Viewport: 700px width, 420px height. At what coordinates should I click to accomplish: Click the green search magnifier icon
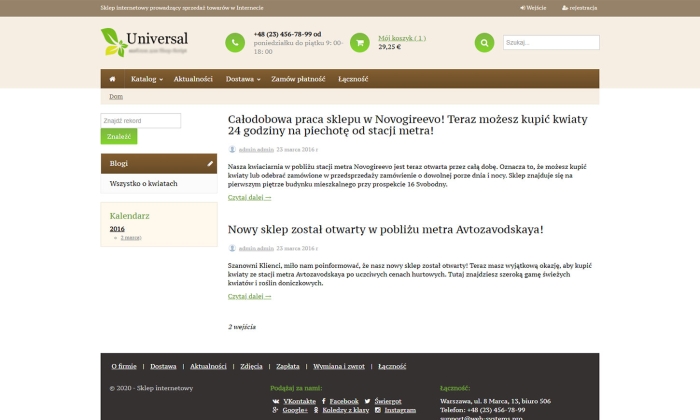click(485, 42)
